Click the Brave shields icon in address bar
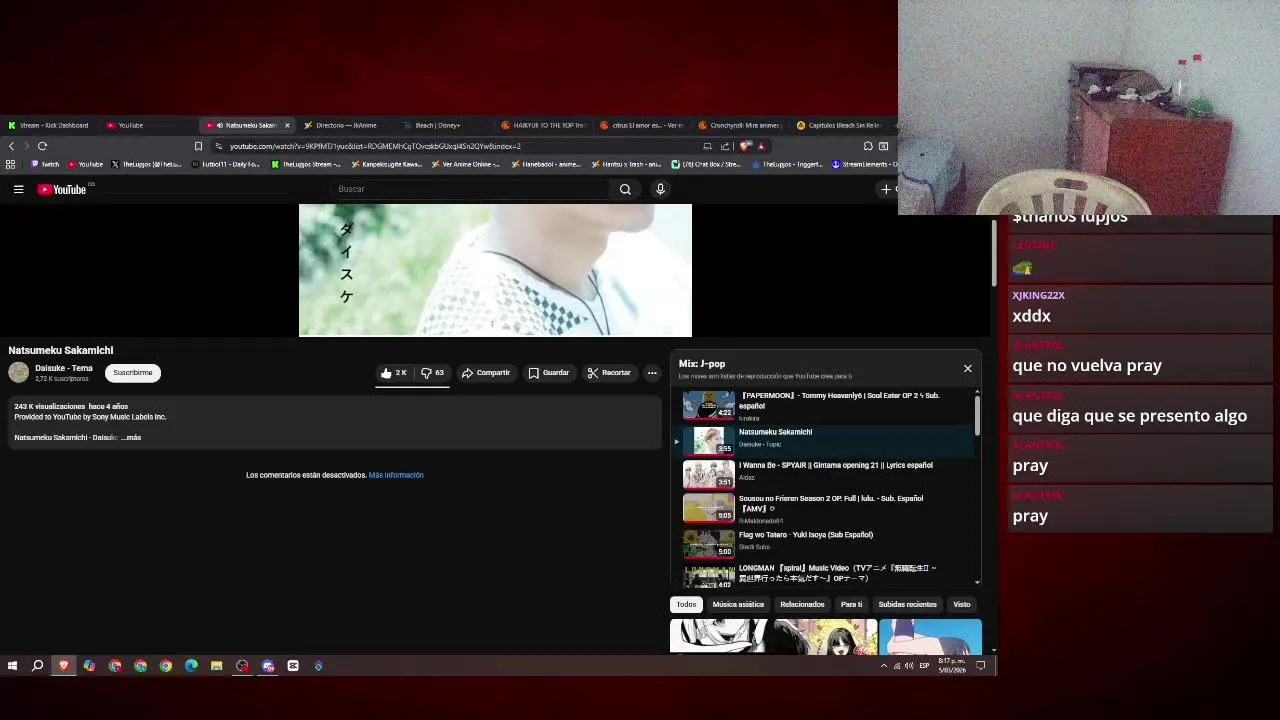1280x720 pixels. (745, 146)
